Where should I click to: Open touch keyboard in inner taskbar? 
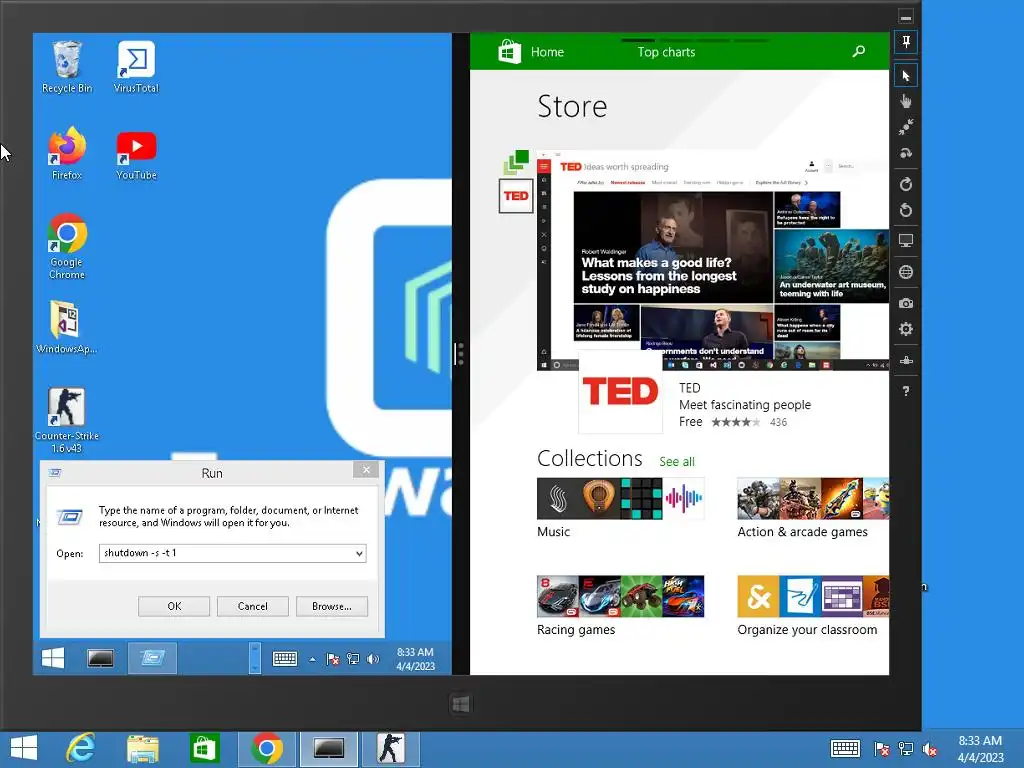click(285, 659)
